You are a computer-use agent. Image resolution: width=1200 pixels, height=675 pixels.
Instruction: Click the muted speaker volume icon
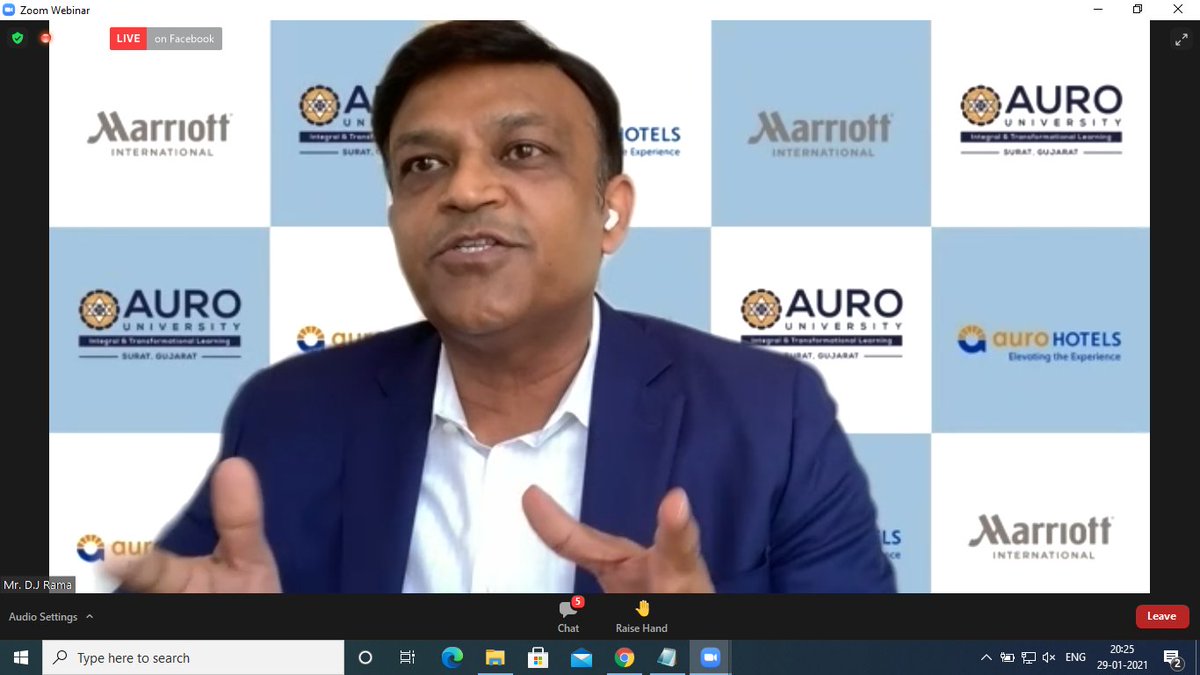[x=1049, y=657]
